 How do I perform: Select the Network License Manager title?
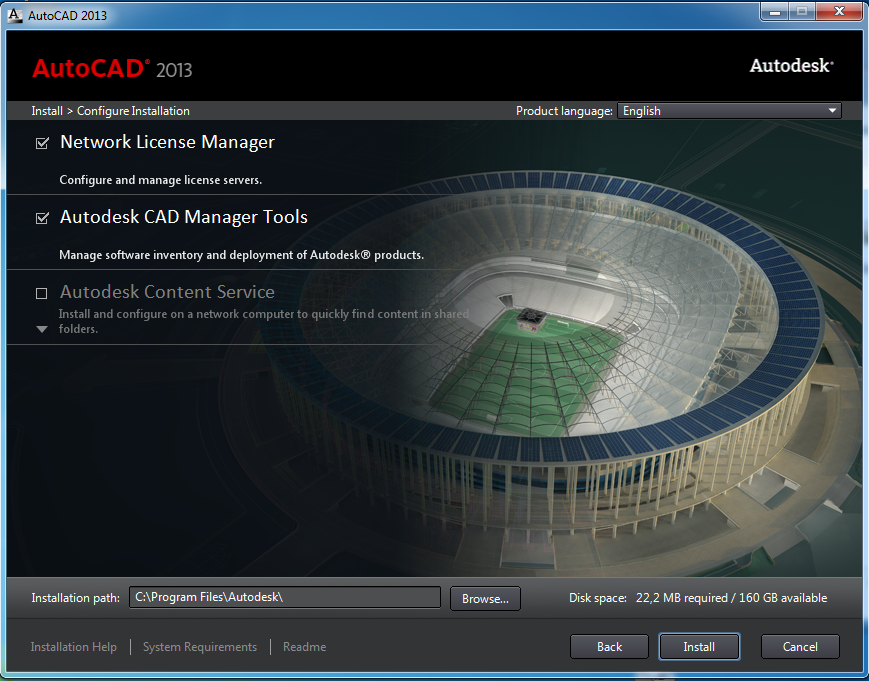(x=167, y=142)
